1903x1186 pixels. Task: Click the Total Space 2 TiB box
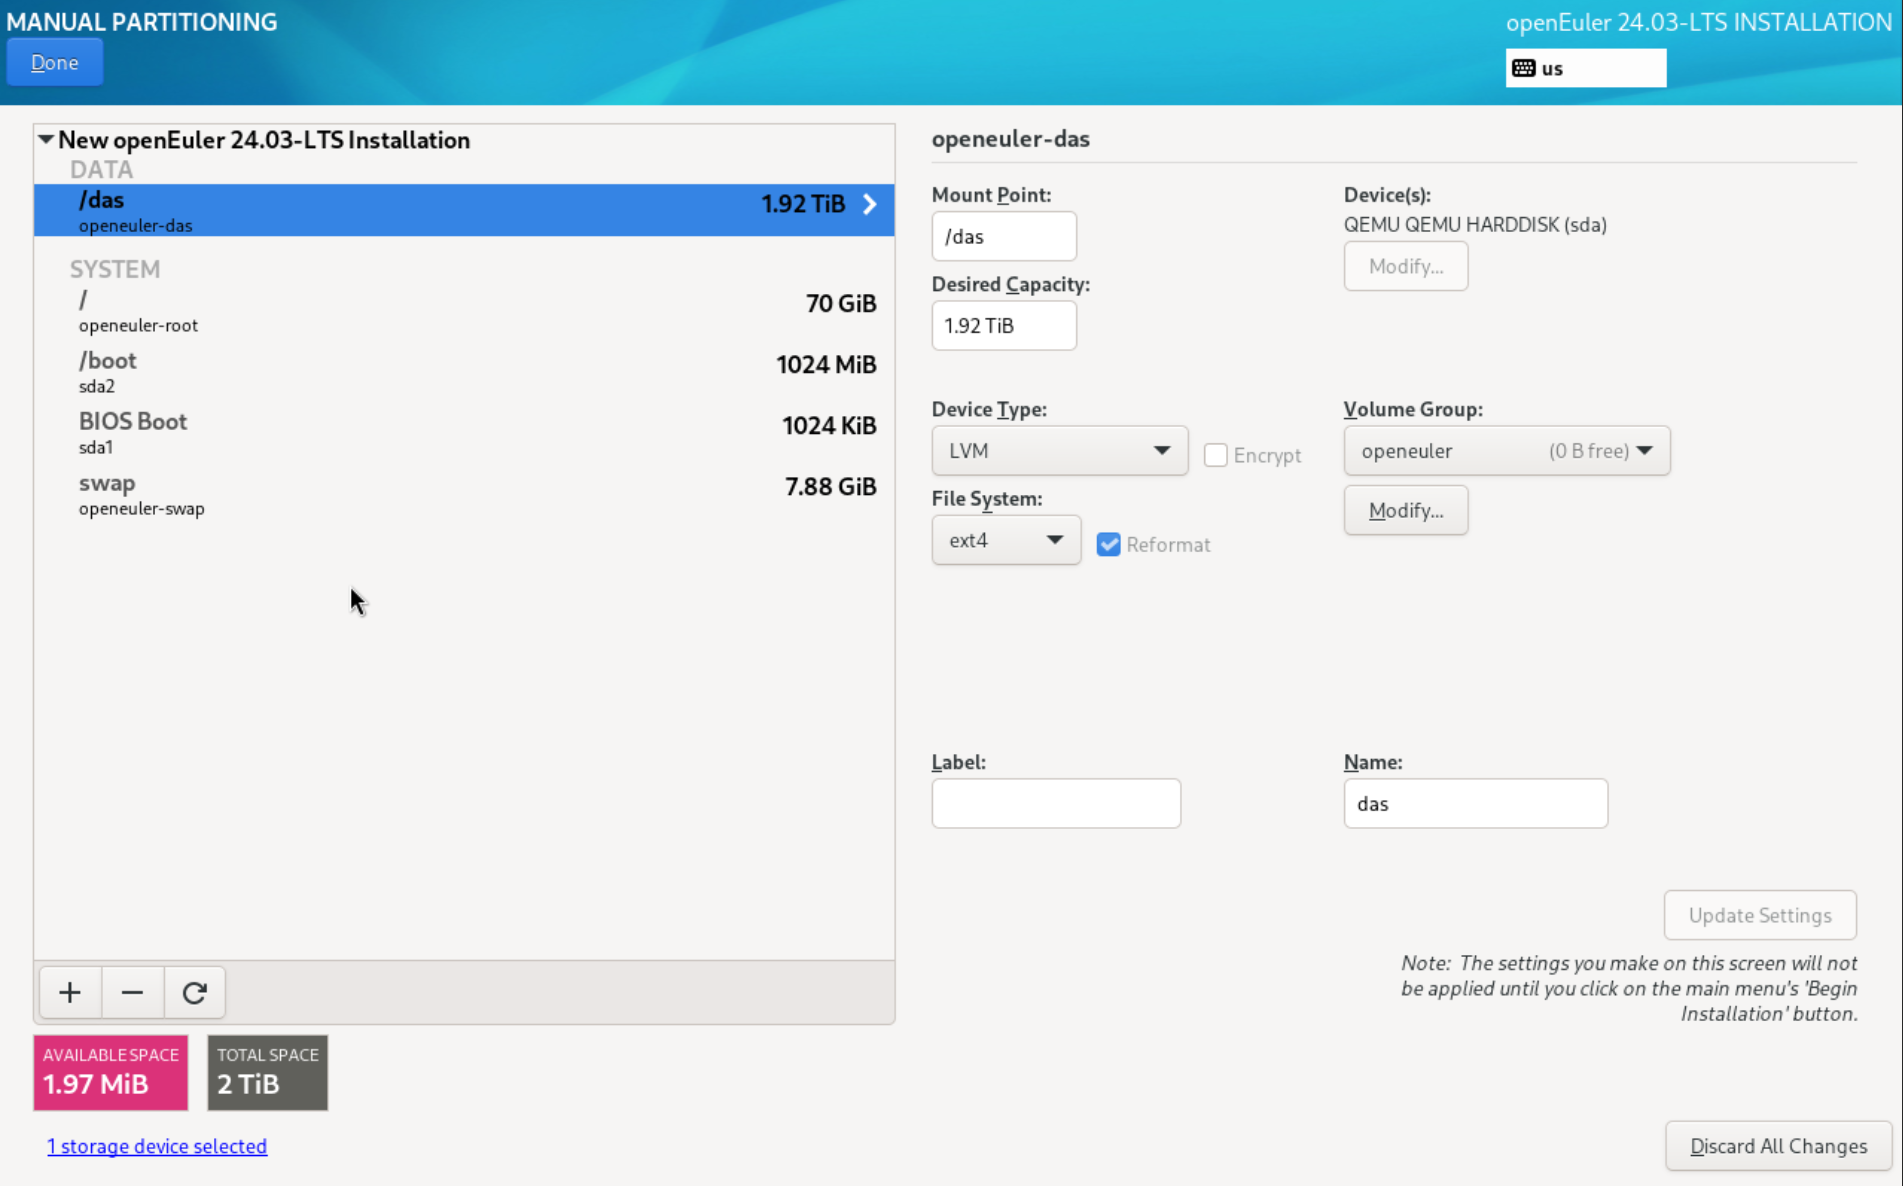coord(267,1072)
